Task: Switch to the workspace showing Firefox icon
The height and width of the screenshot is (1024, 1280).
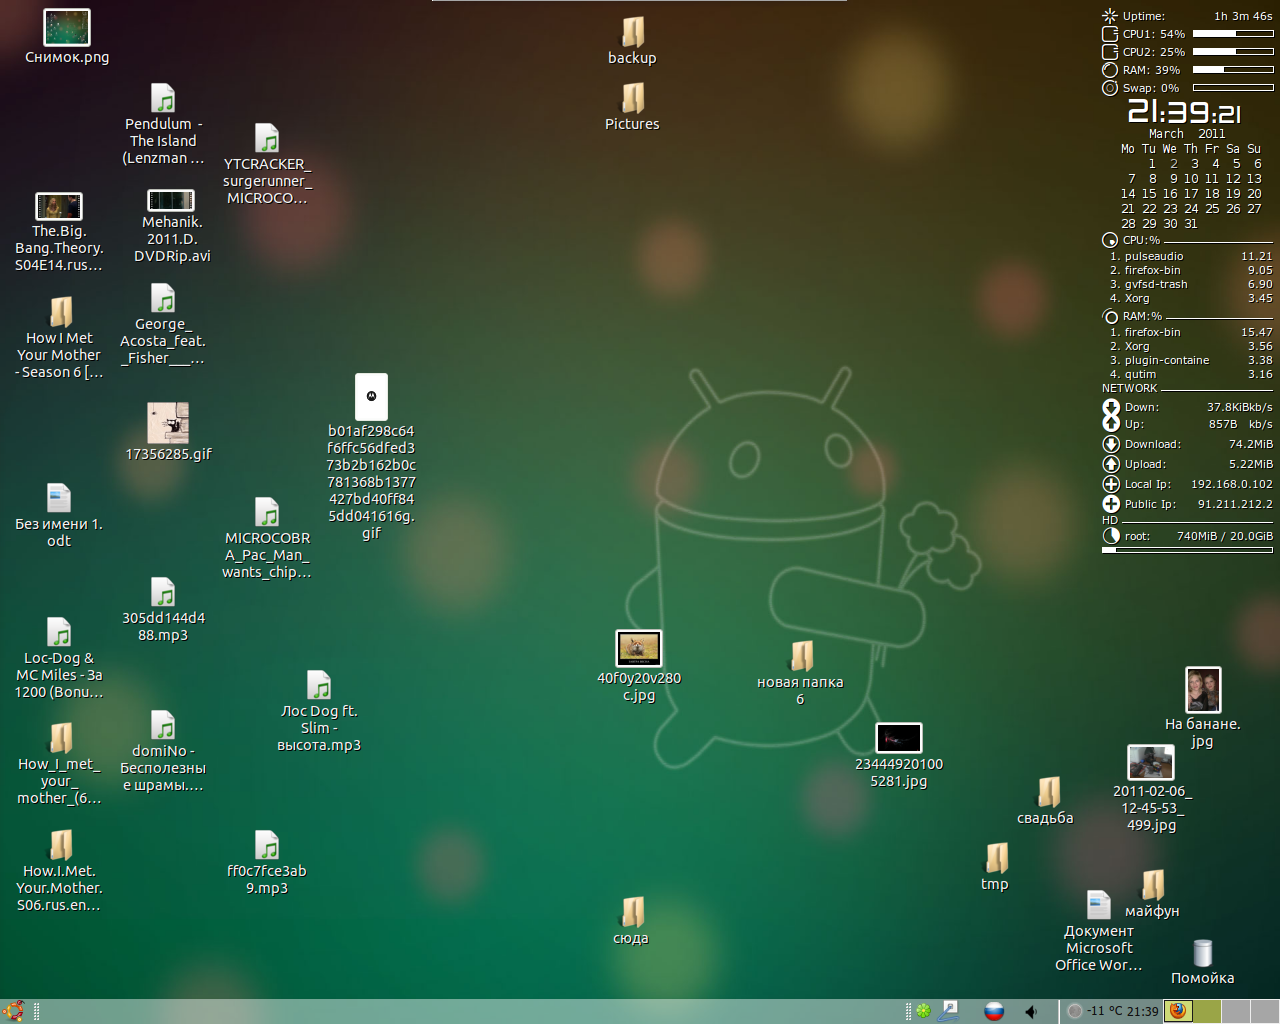Action: click(x=1178, y=1011)
